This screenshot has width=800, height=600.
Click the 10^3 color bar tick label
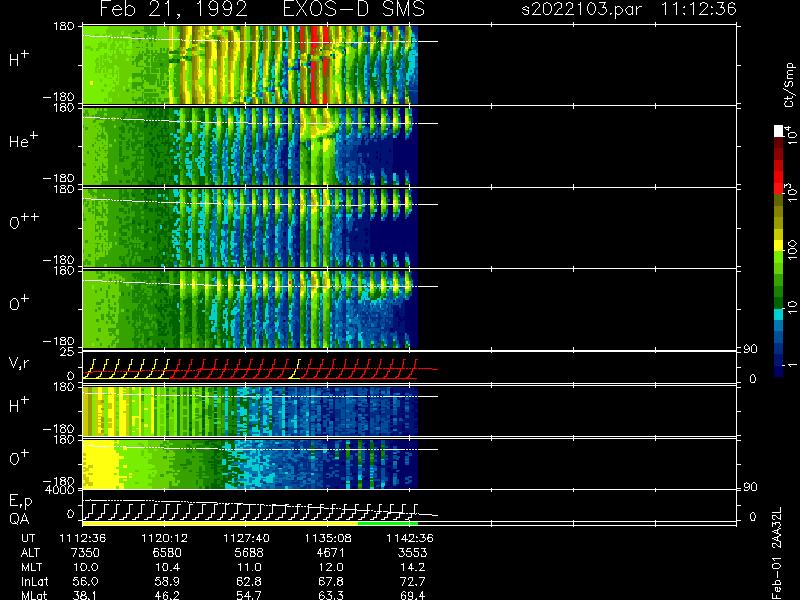[790, 190]
